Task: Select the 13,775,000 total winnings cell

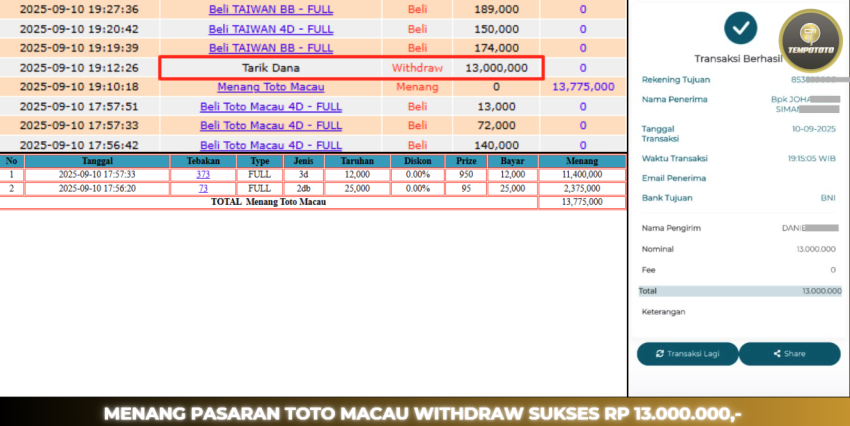Action: 582,202
